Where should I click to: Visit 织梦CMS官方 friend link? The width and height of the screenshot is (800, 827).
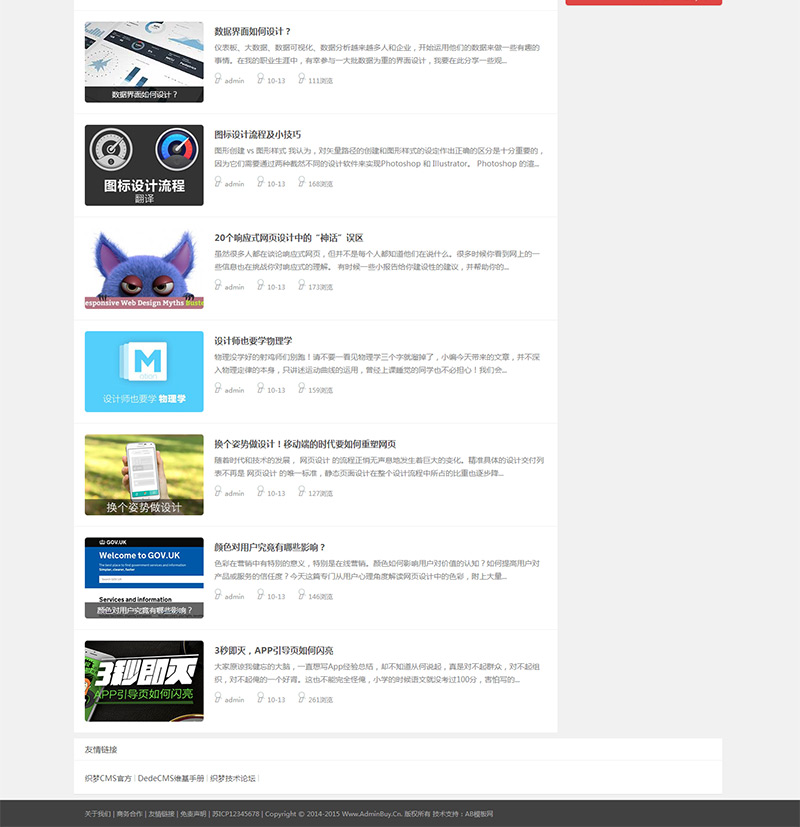pos(108,778)
